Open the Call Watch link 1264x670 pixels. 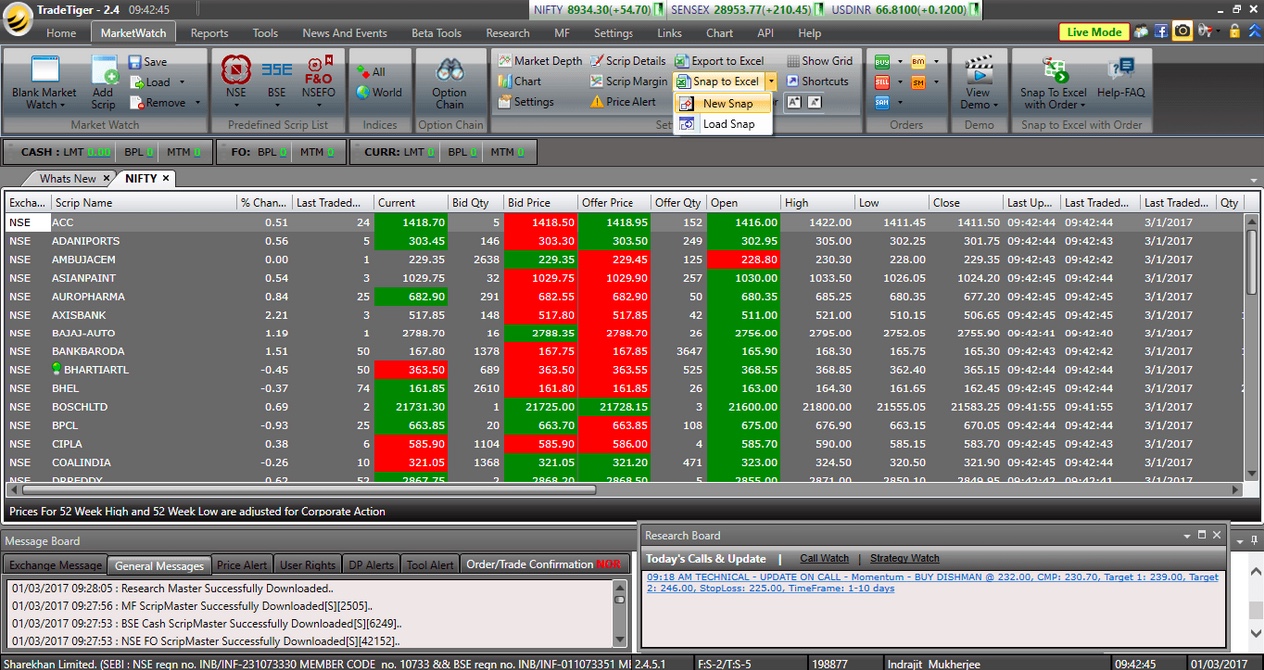coord(824,559)
